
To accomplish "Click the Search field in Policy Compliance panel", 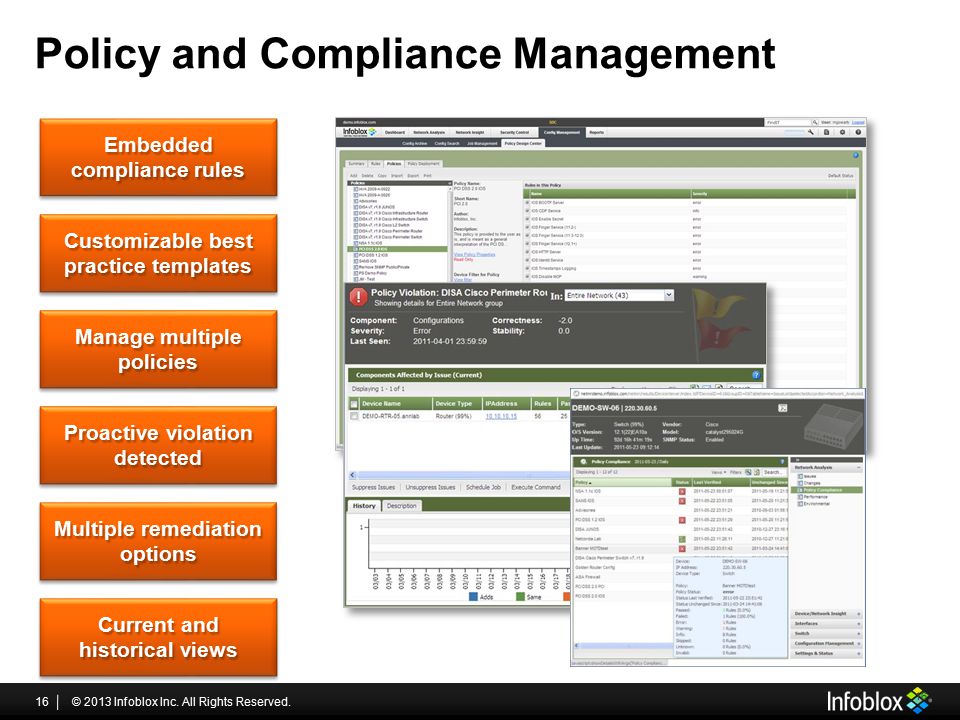I will 773,472.
